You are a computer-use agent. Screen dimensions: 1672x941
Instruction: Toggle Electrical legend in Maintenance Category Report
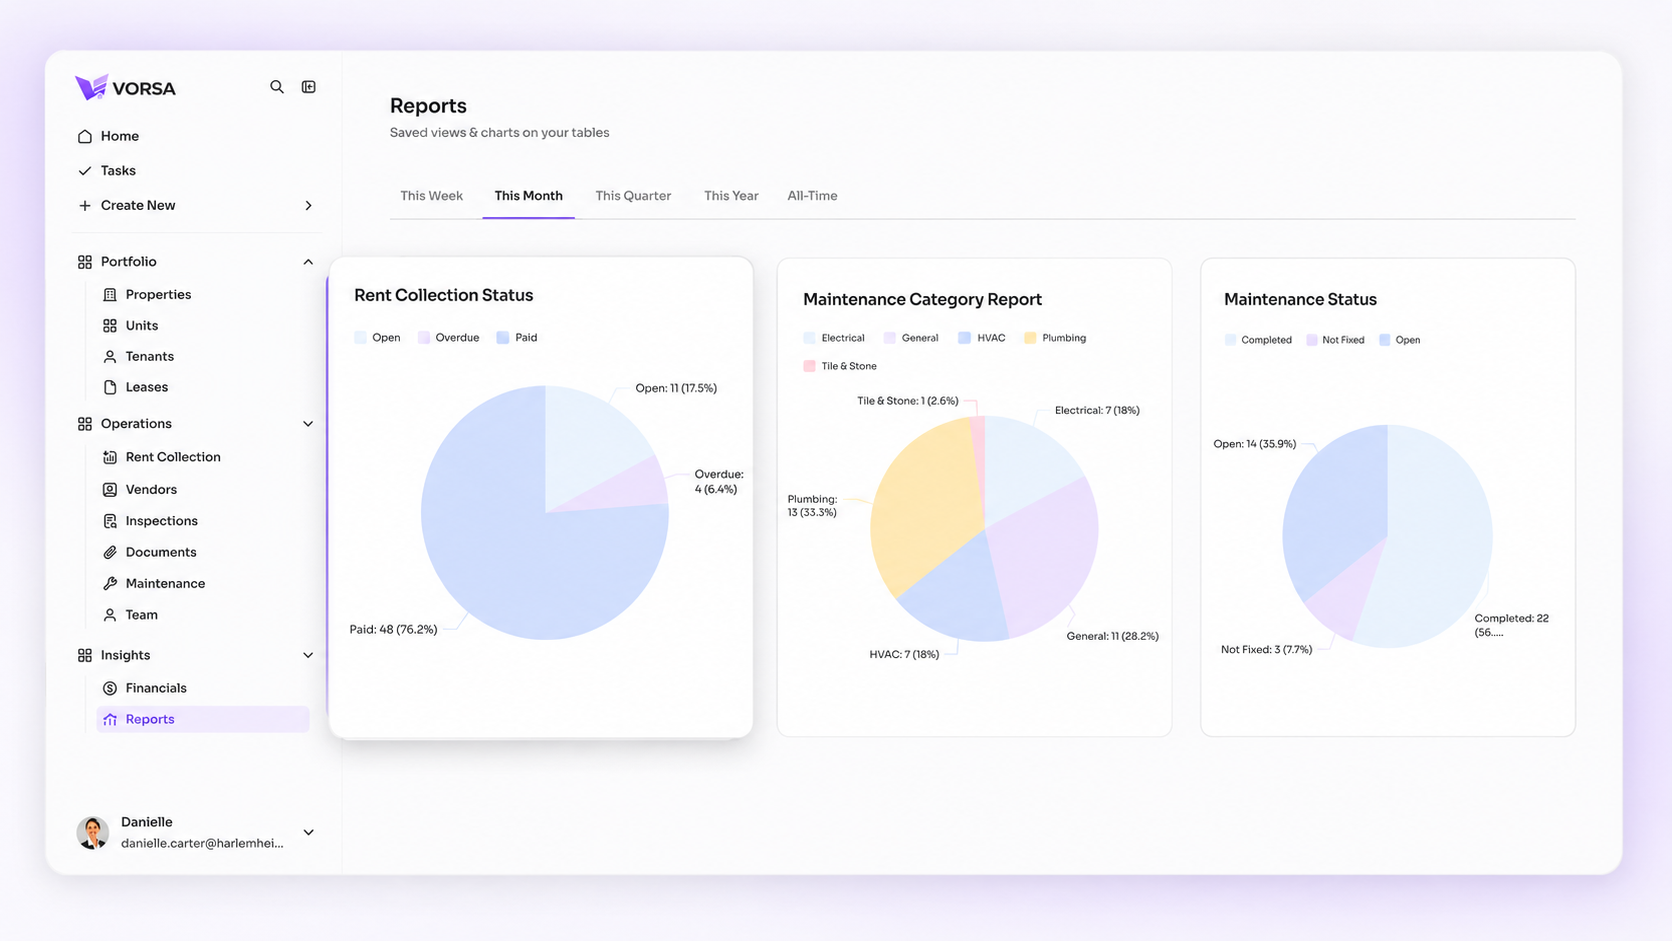[834, 338]
